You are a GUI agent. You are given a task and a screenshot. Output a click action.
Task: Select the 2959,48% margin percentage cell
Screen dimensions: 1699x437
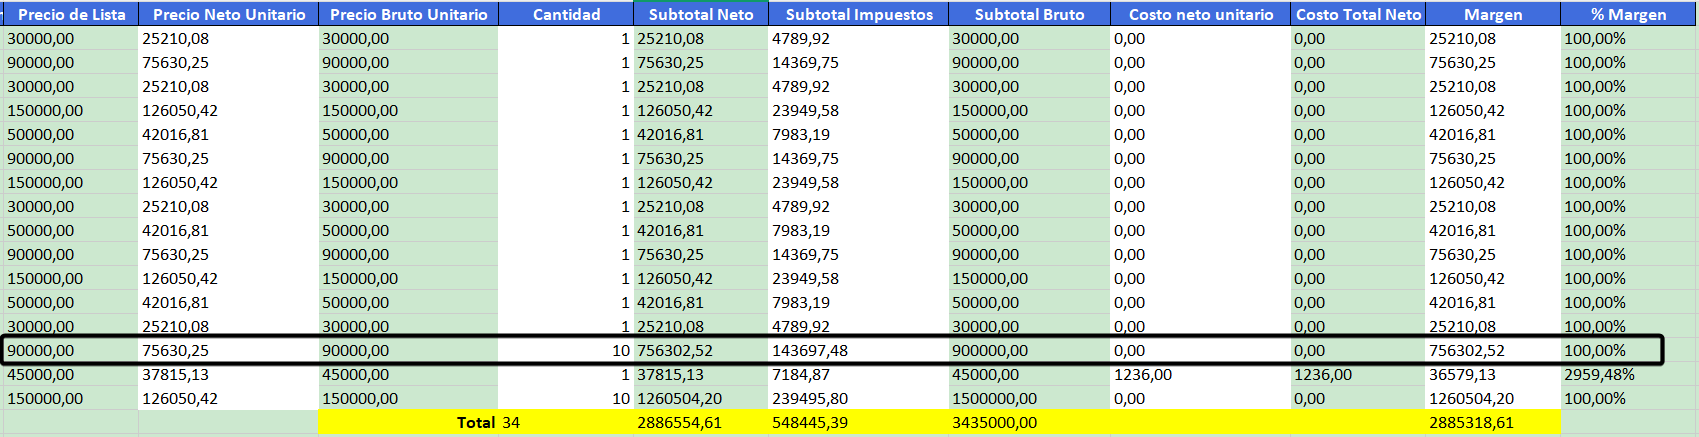click(1628, 375)
